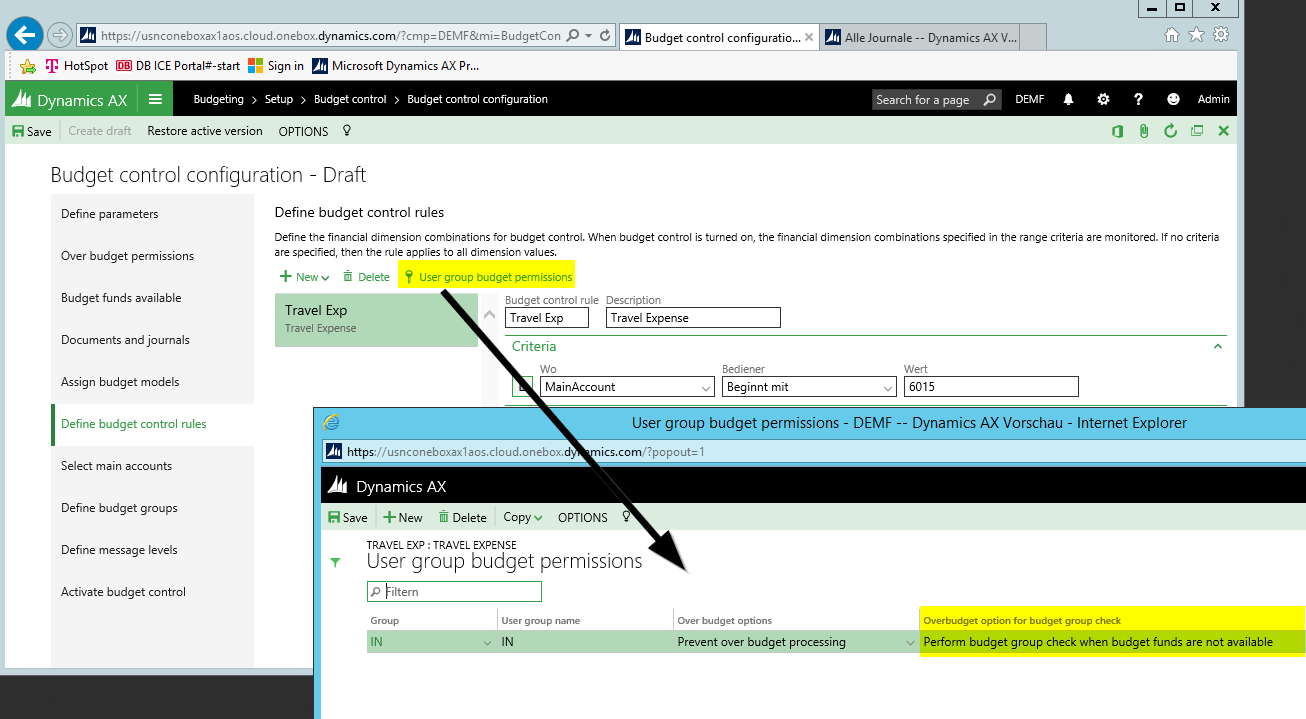1306x719 pixels.
Task: Open attachments with the paperclip icon
Action: coord(1144,131)
